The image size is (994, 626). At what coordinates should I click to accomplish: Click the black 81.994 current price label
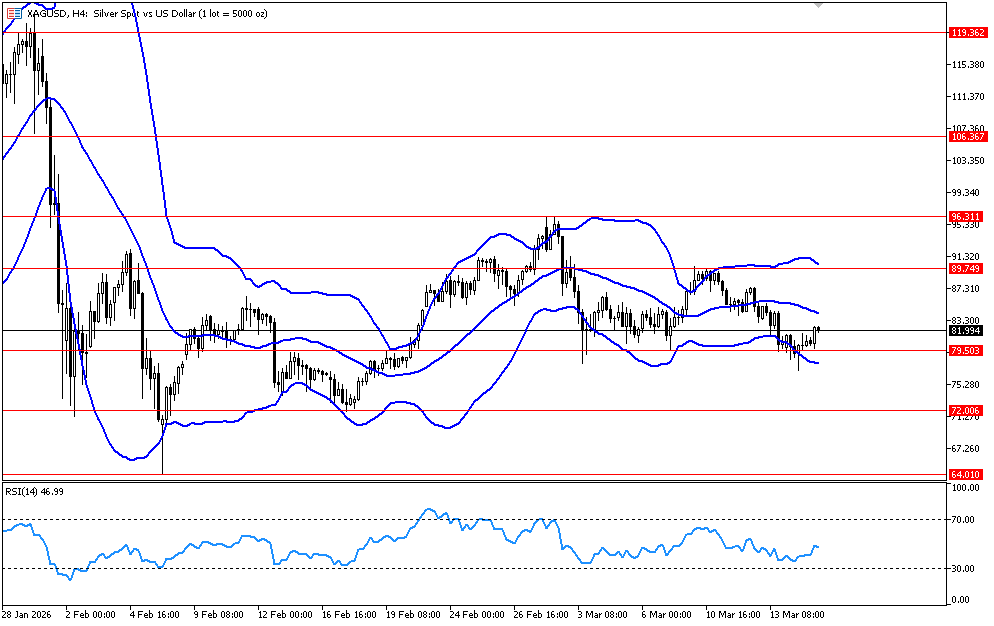click(968, 331)
